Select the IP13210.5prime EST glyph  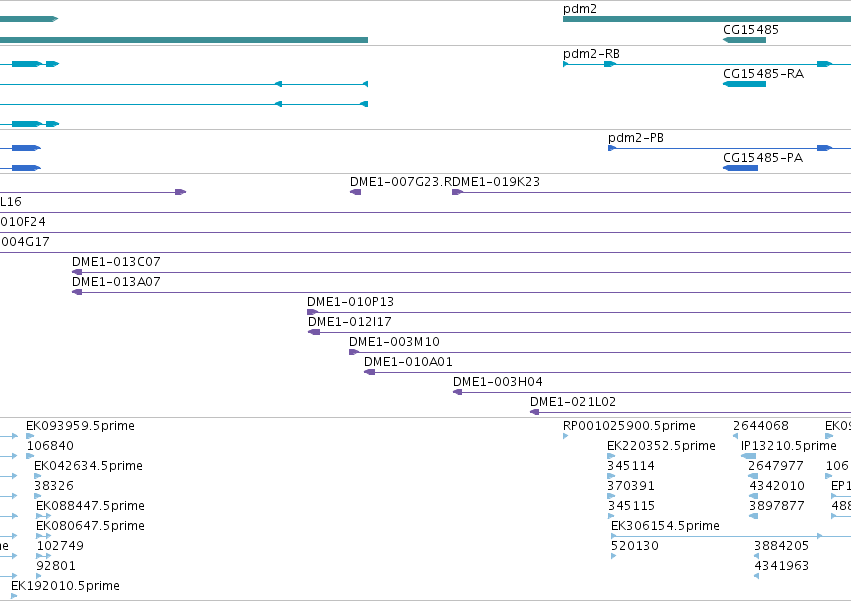click(x=748, y=456)
